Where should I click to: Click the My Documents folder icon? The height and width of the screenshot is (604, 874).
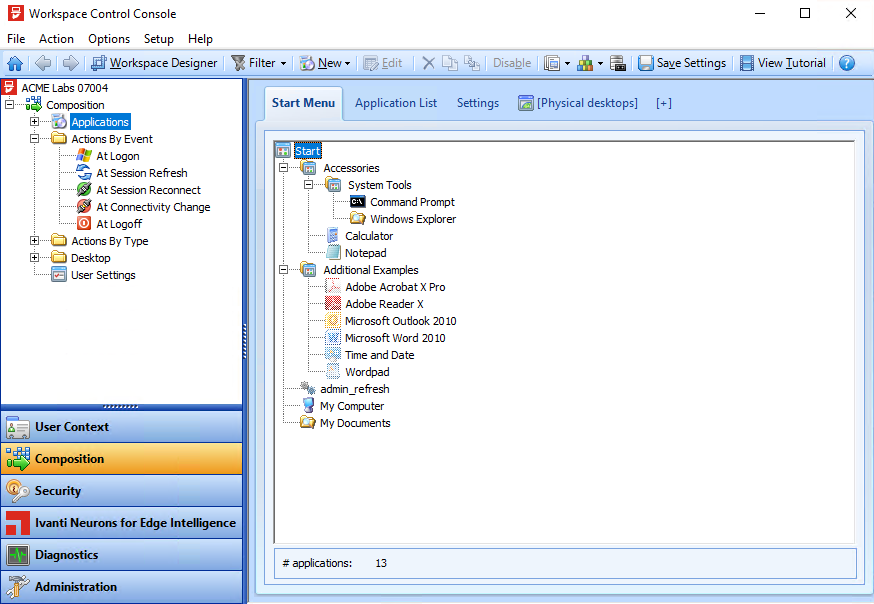tap(308, 422)
